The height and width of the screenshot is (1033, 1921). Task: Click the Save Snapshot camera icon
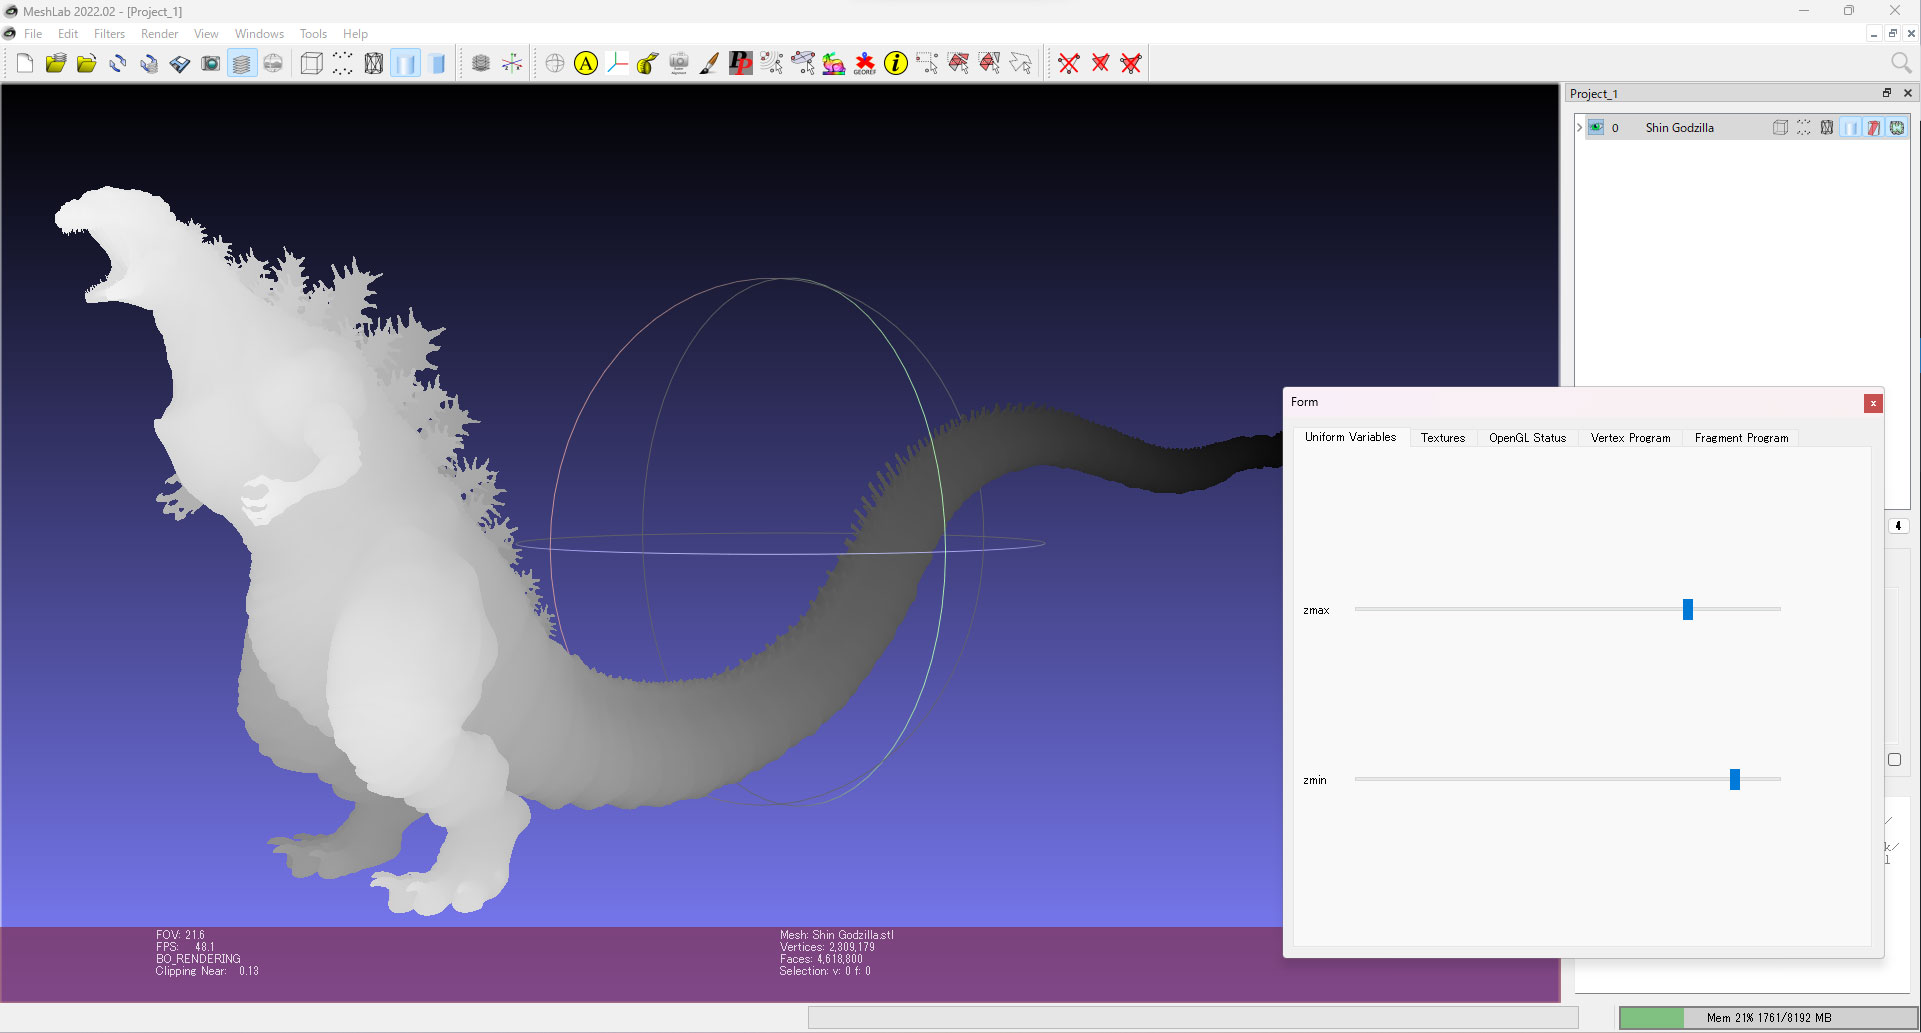pos(211,64)
